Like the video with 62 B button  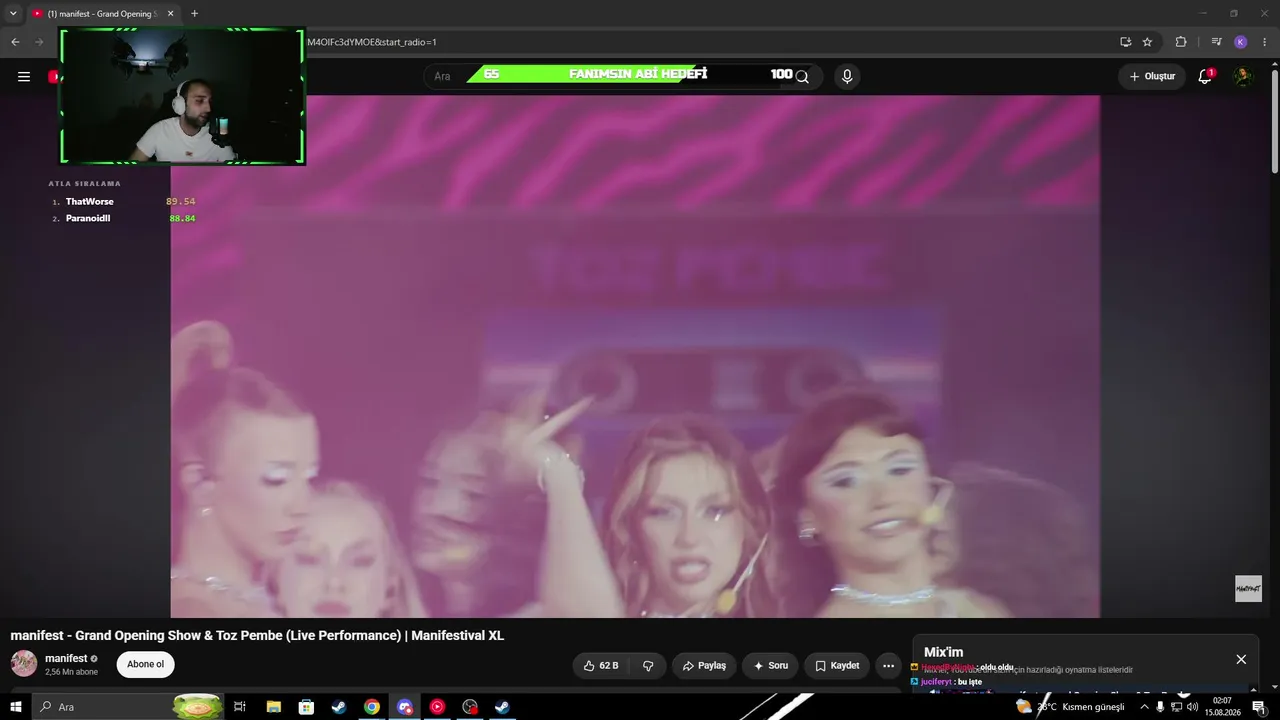[600, 665]
